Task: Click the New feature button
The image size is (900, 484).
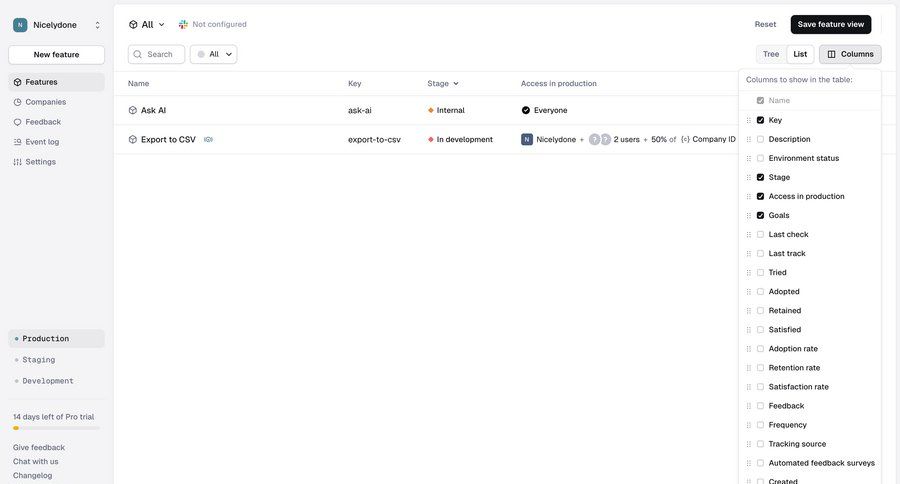Action: (56, 55)
